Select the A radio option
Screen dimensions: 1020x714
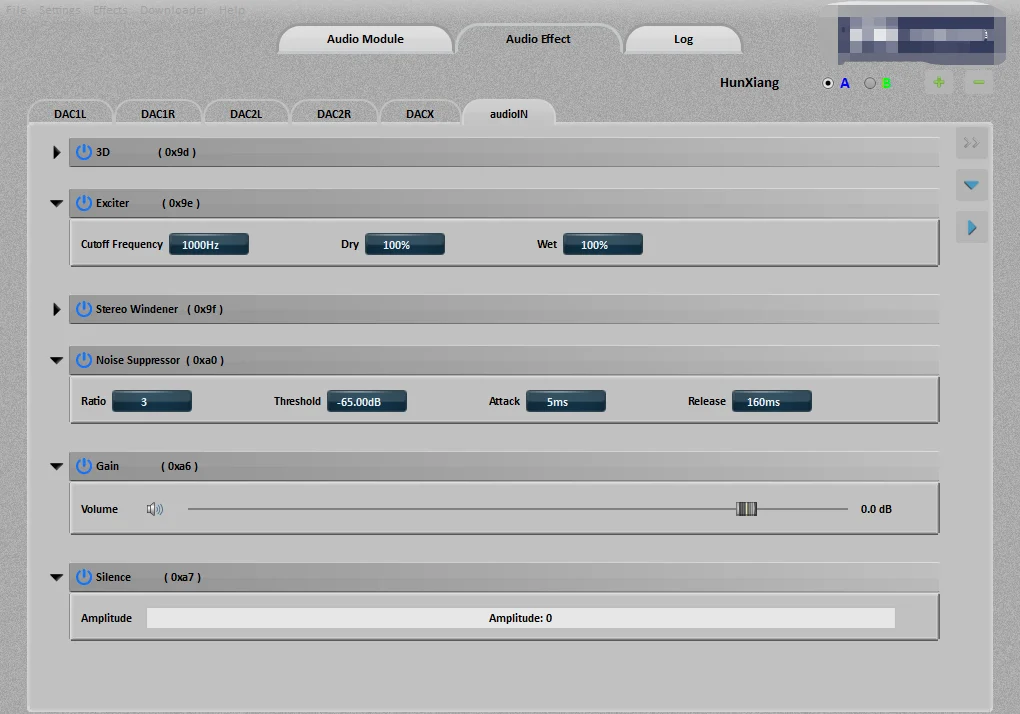tap(828, 83)
